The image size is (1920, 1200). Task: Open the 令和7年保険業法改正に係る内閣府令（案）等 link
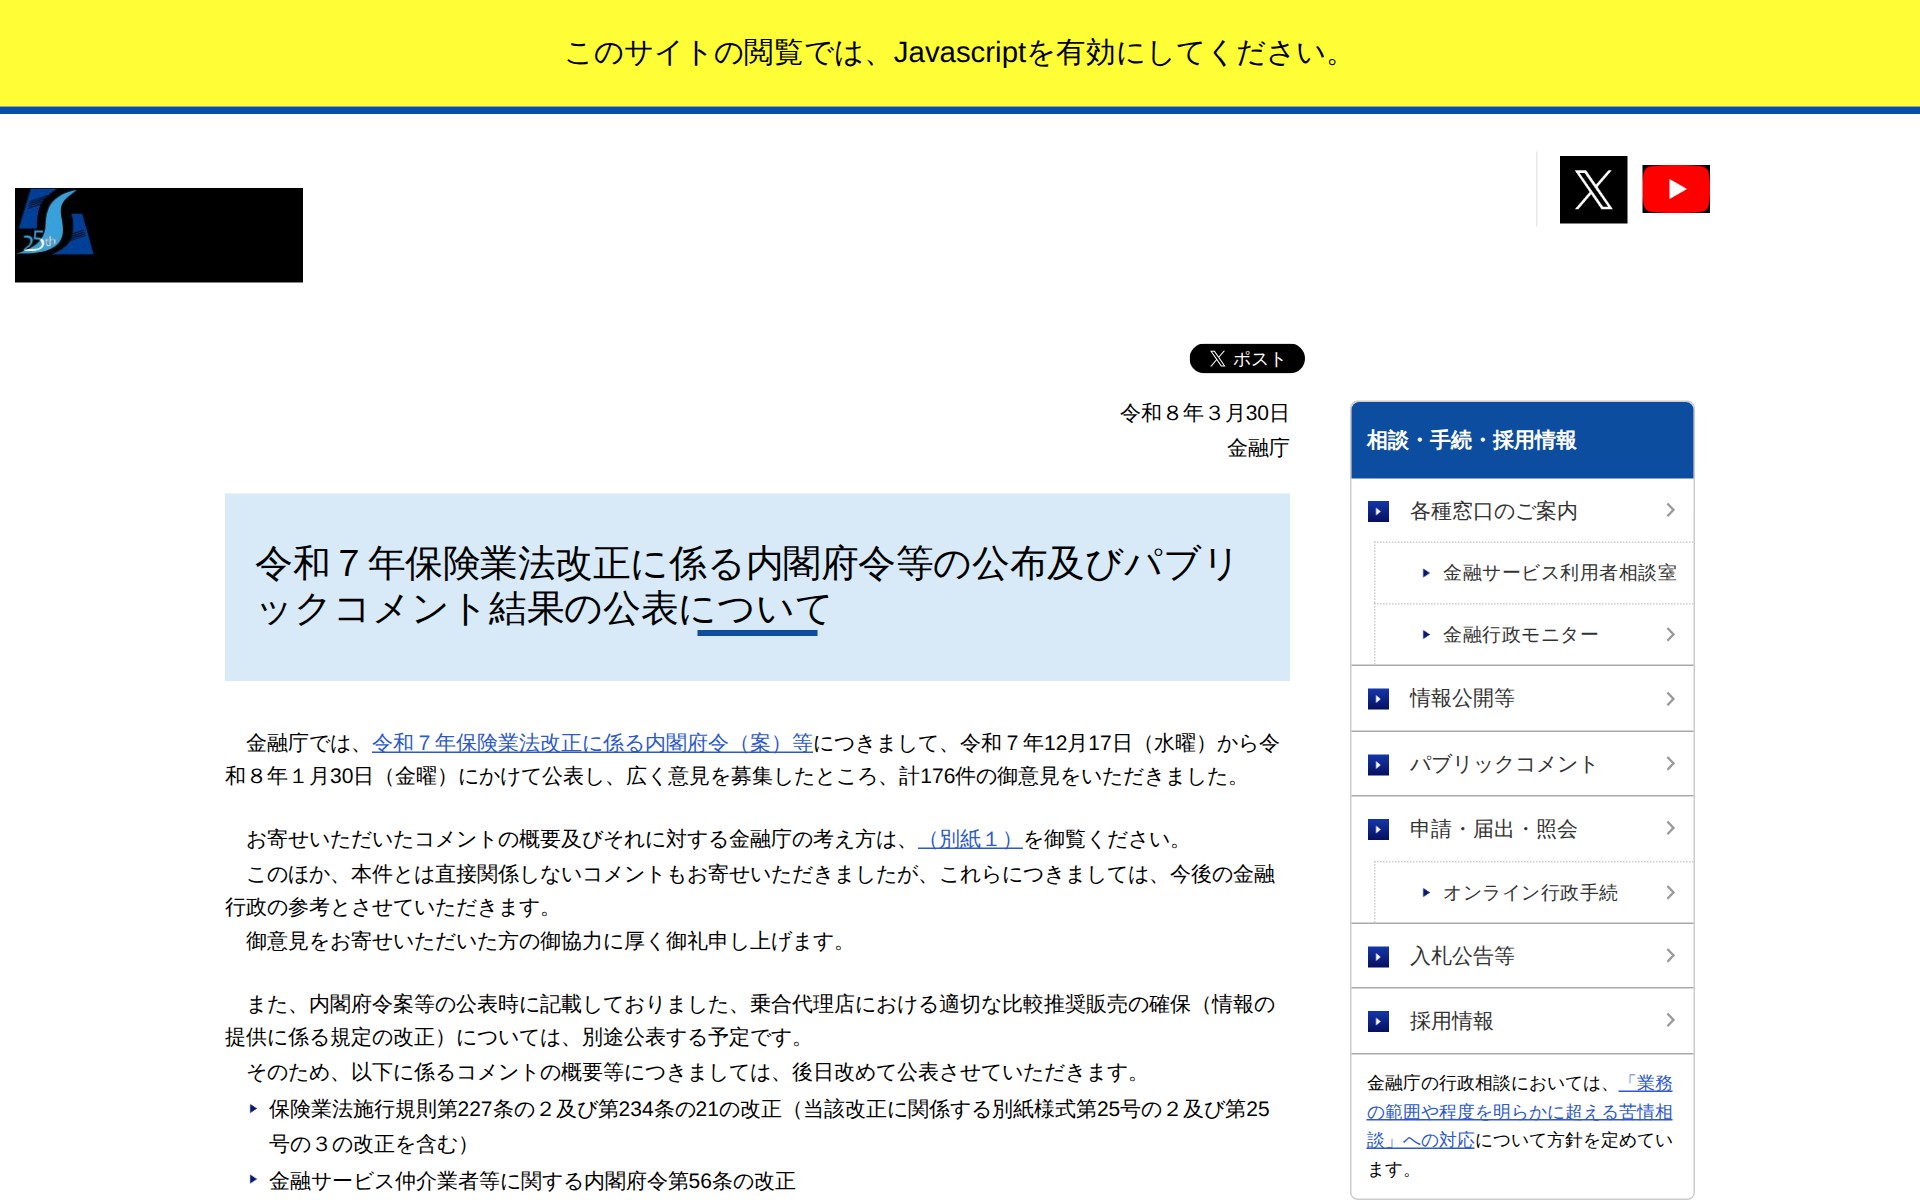pyautogui.click(x=592, y=743)
